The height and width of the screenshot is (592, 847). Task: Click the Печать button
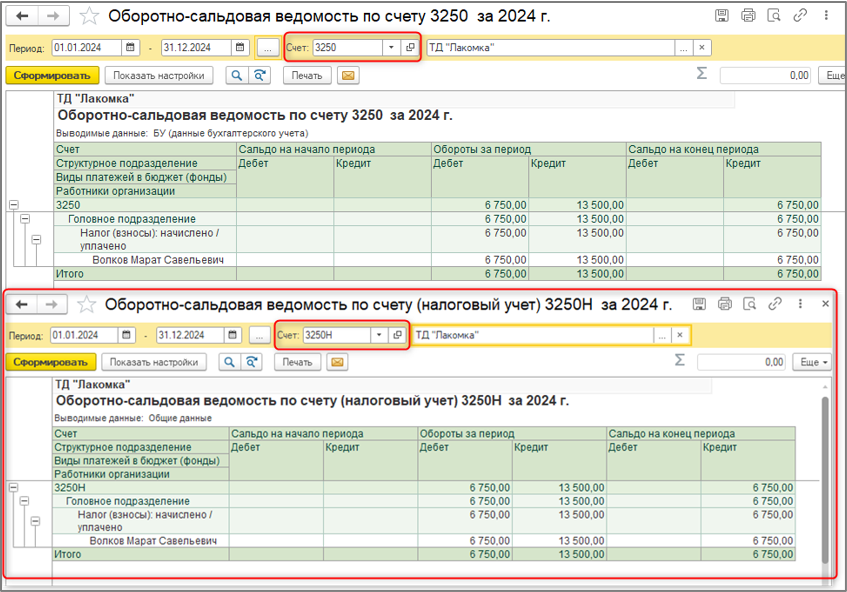click(x=306, y=75)
